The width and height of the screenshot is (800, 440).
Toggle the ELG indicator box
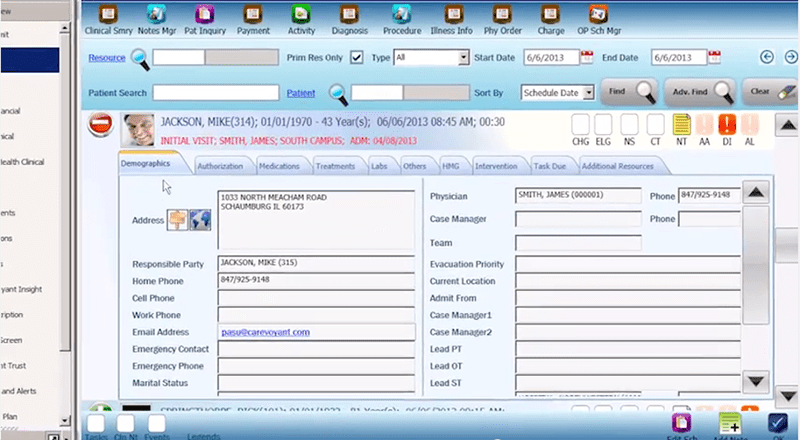click(x=603, y=125)
